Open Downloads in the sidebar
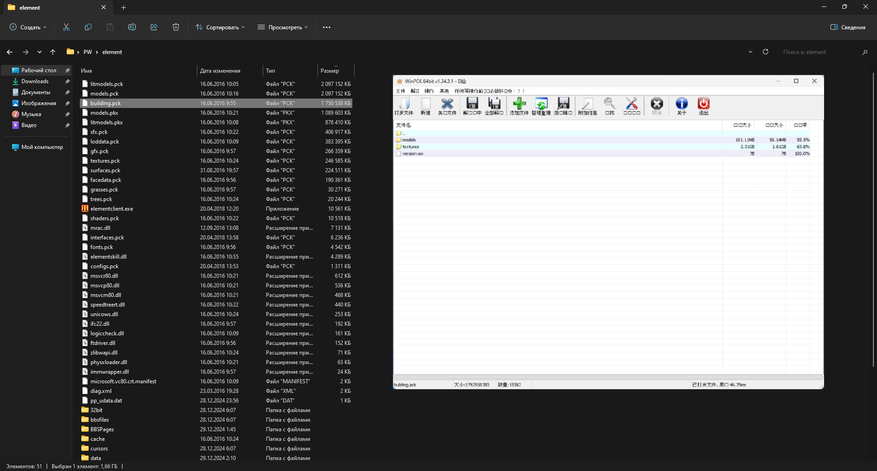 click(x=35, y=81)
